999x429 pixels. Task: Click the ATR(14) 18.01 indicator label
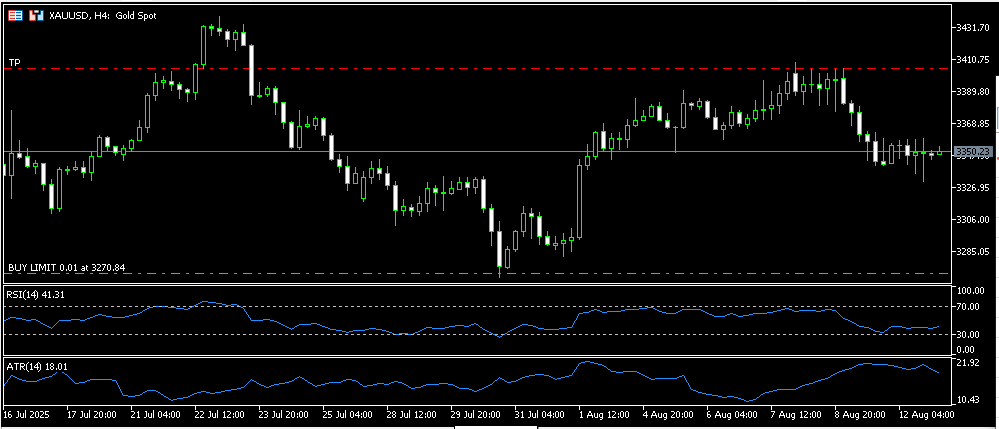coord(37,366)
